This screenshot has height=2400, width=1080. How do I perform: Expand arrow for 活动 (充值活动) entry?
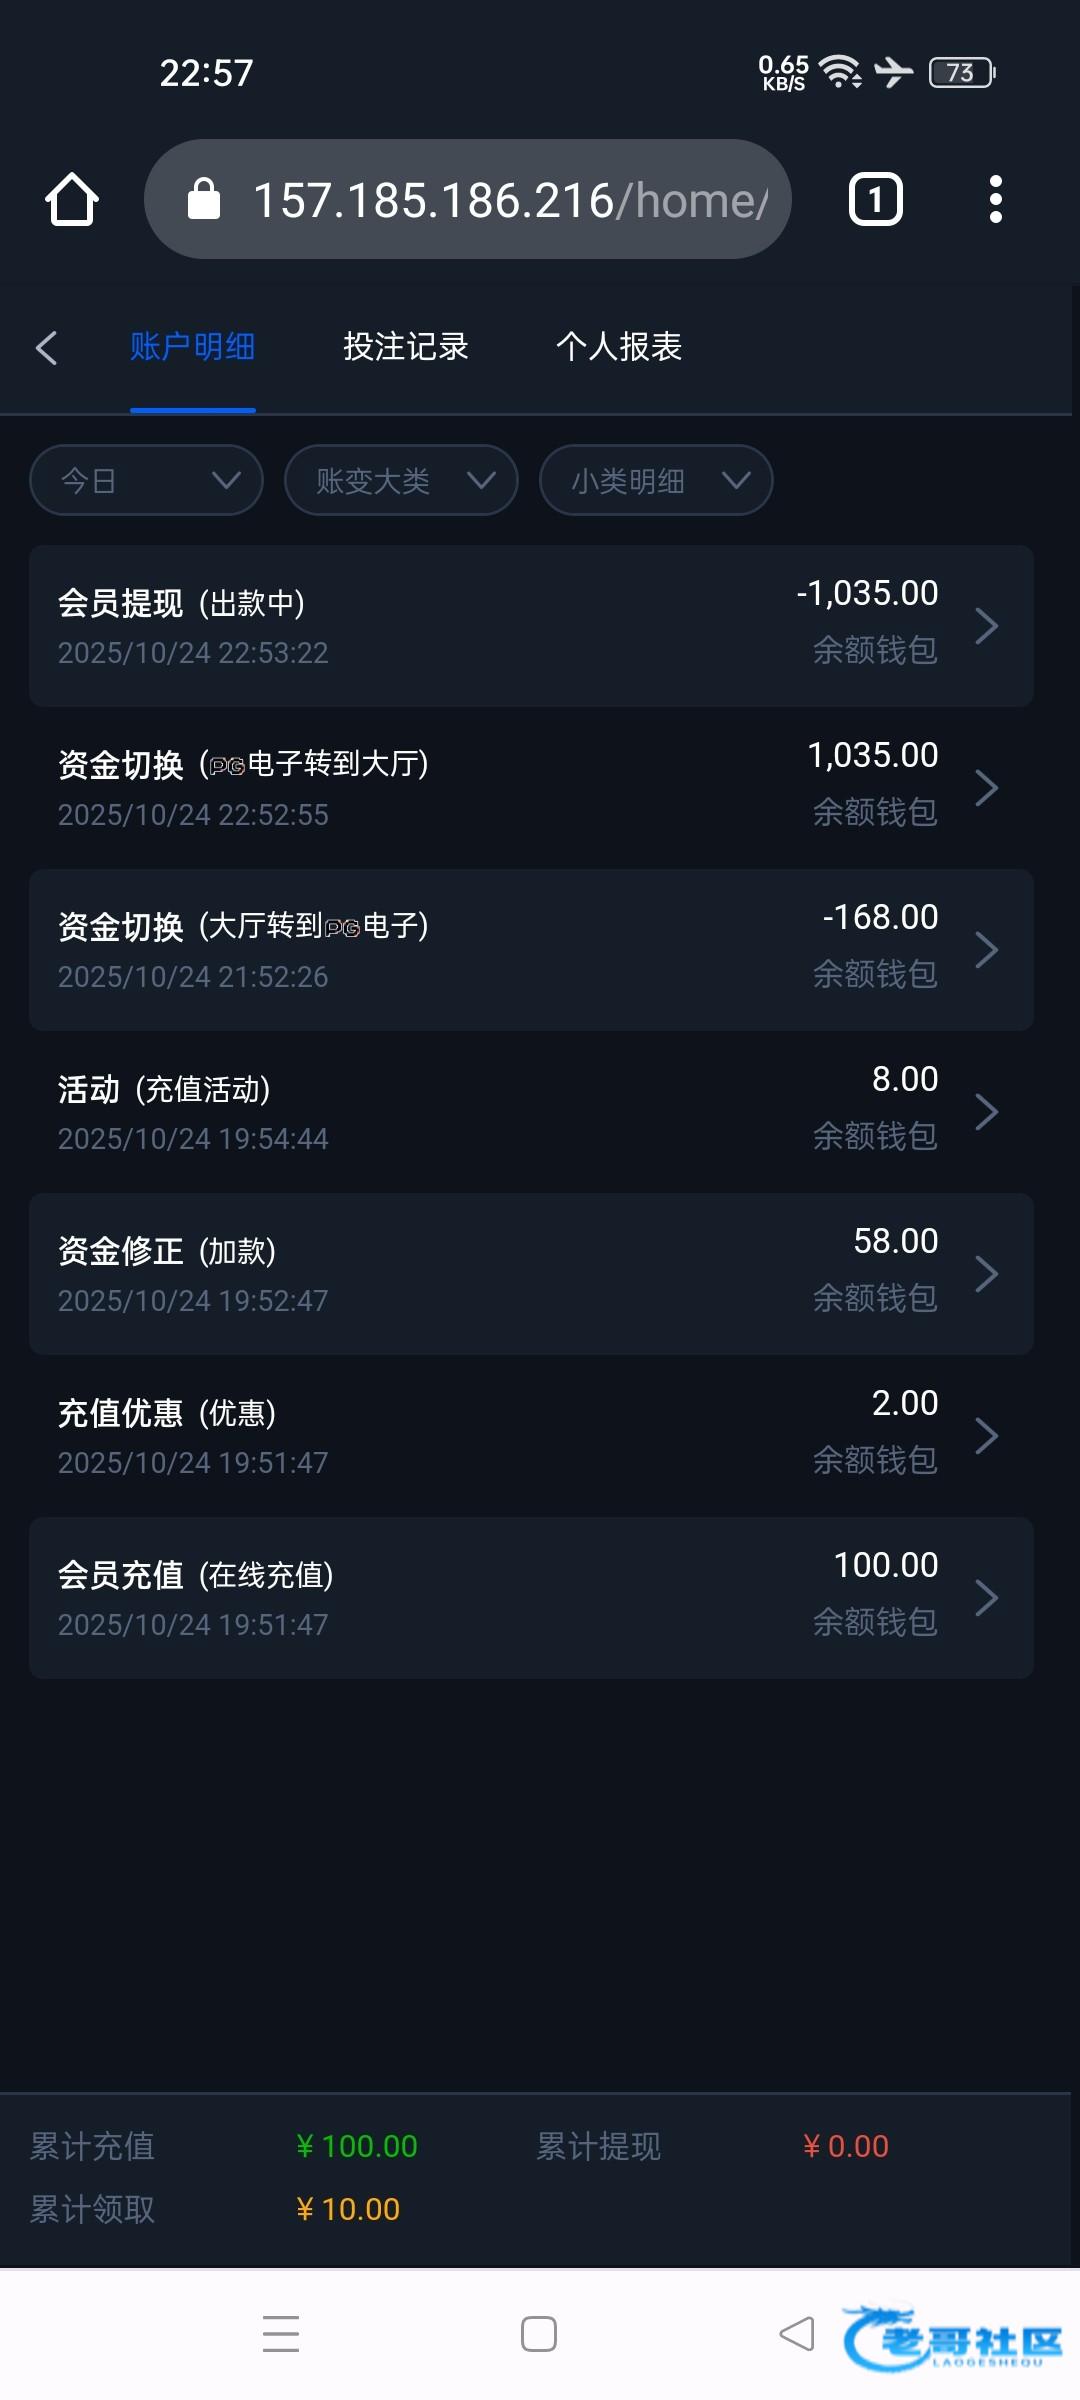986,1112
